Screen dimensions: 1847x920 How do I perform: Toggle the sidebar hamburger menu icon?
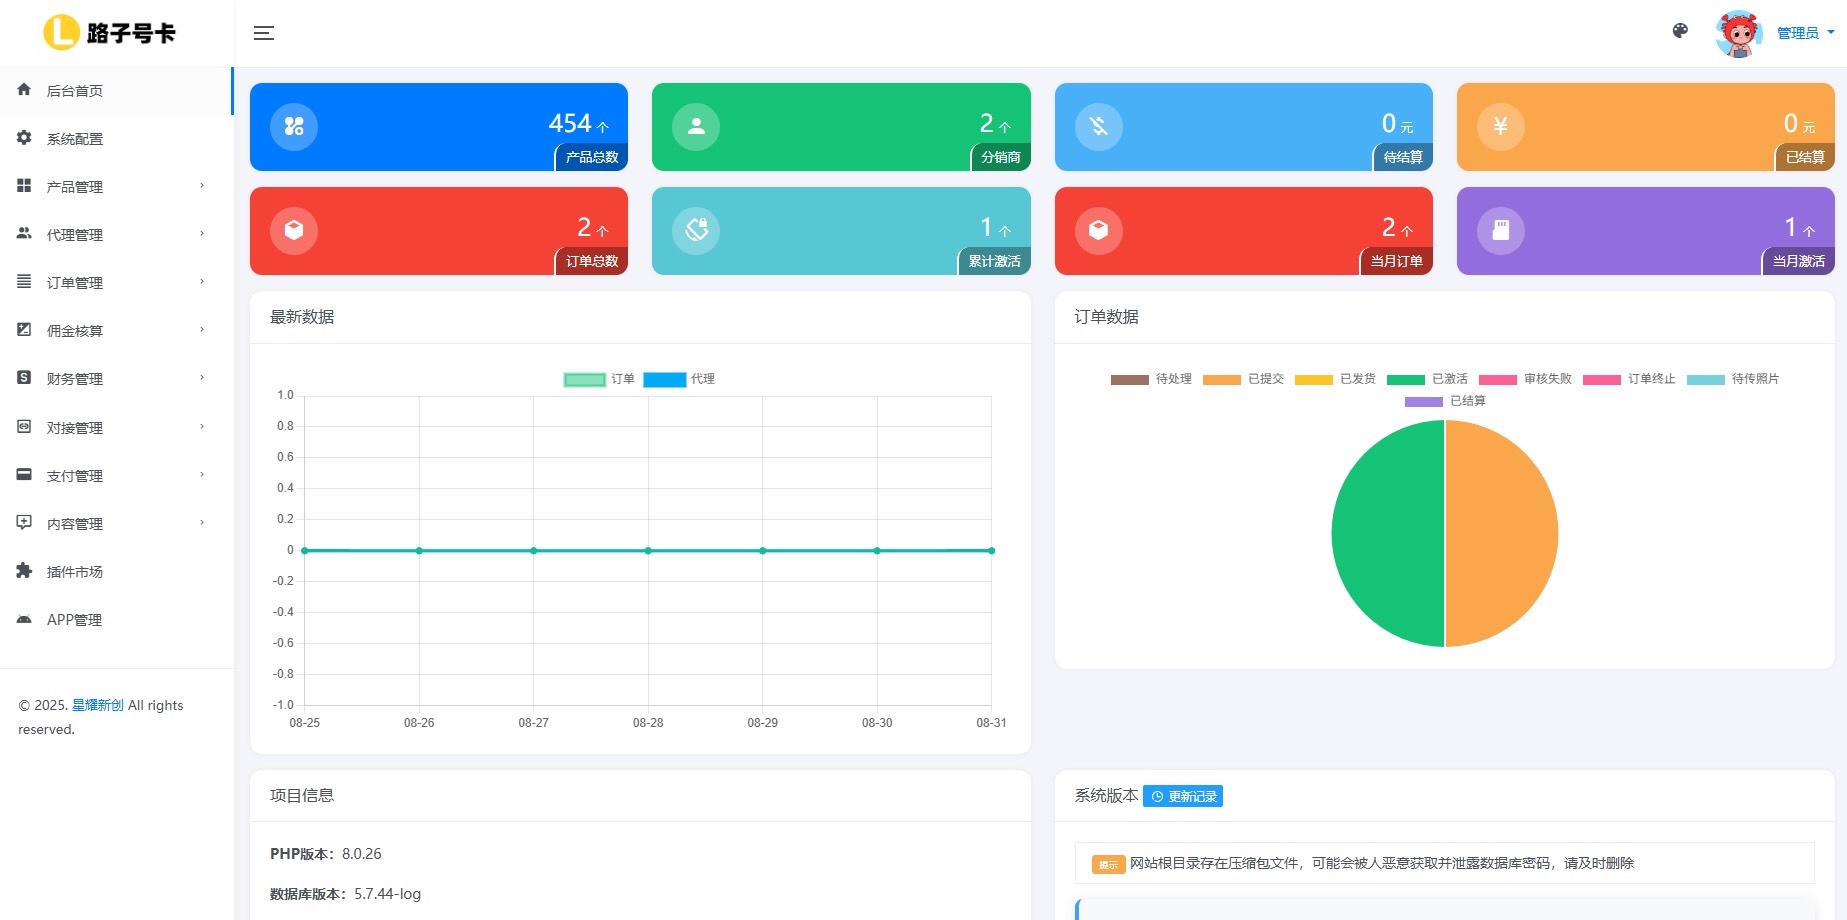pyautogui.click(x=264, y=34)
